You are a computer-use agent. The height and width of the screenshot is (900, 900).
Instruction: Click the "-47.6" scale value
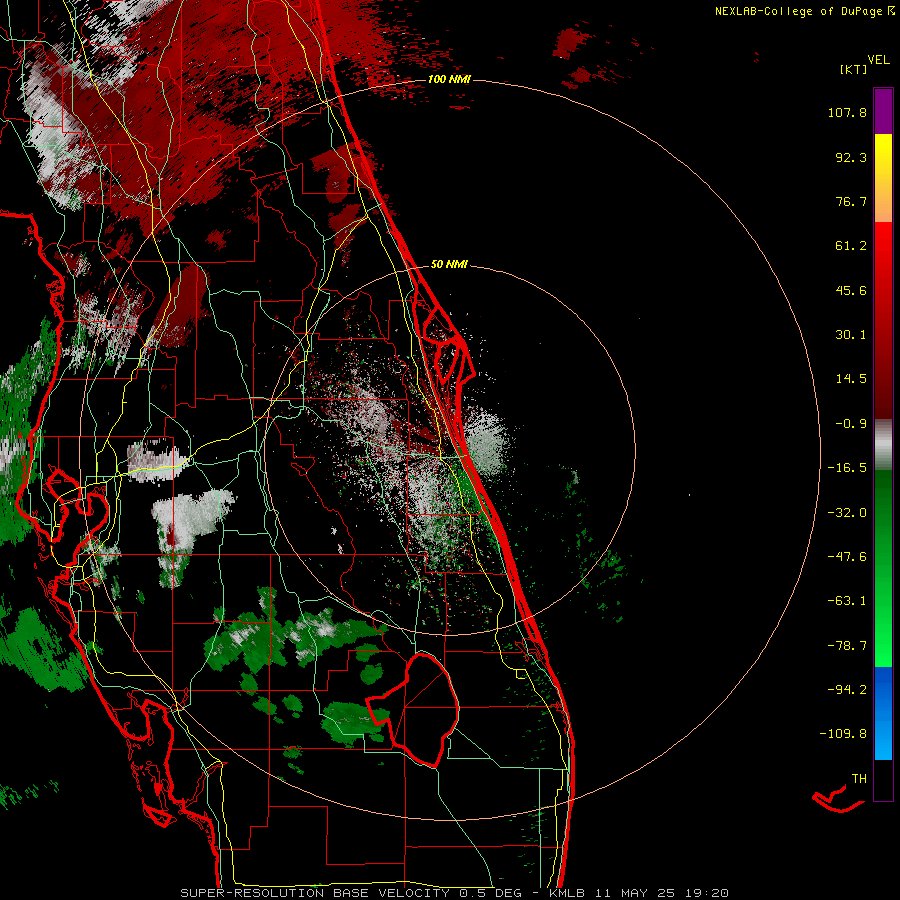[847, 557]
